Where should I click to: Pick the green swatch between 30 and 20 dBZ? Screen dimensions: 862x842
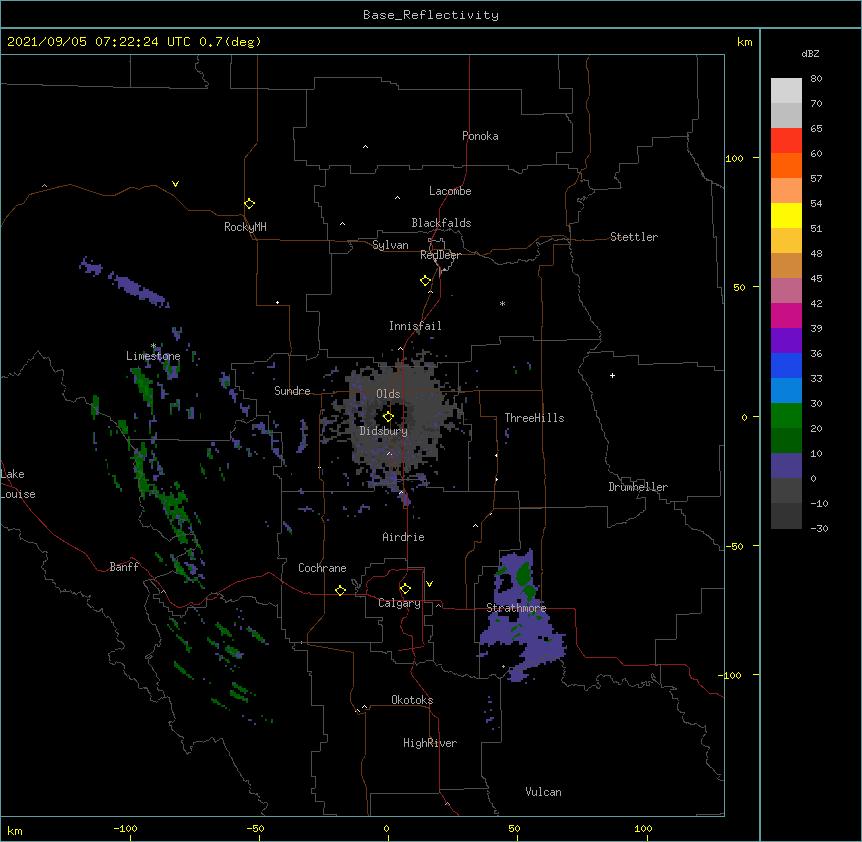(786, 416)
